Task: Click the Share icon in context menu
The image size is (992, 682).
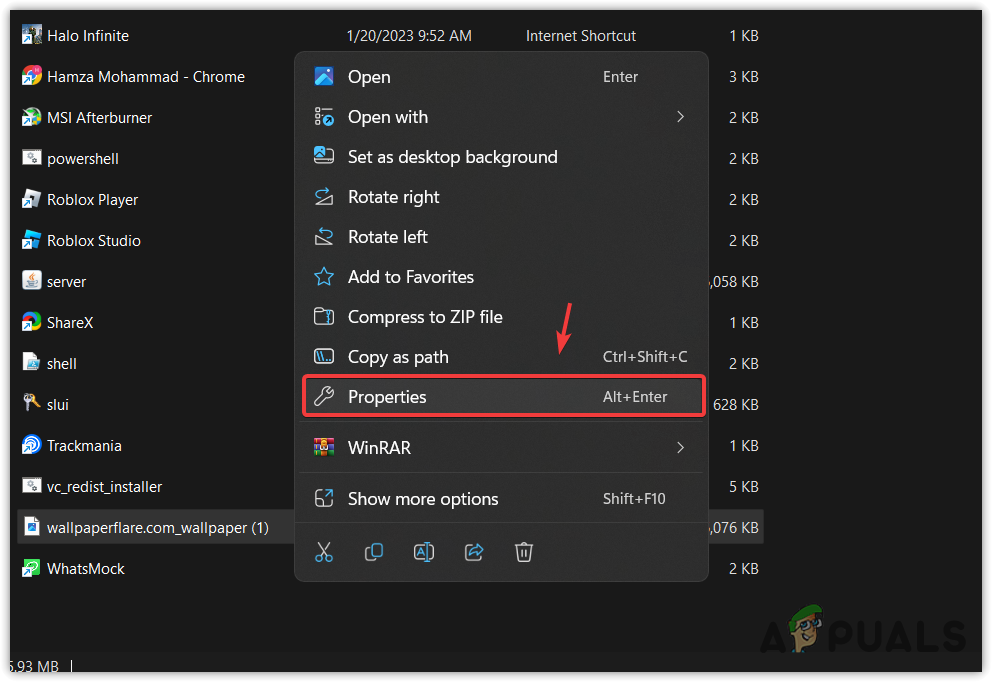Action: pos(474,552)
